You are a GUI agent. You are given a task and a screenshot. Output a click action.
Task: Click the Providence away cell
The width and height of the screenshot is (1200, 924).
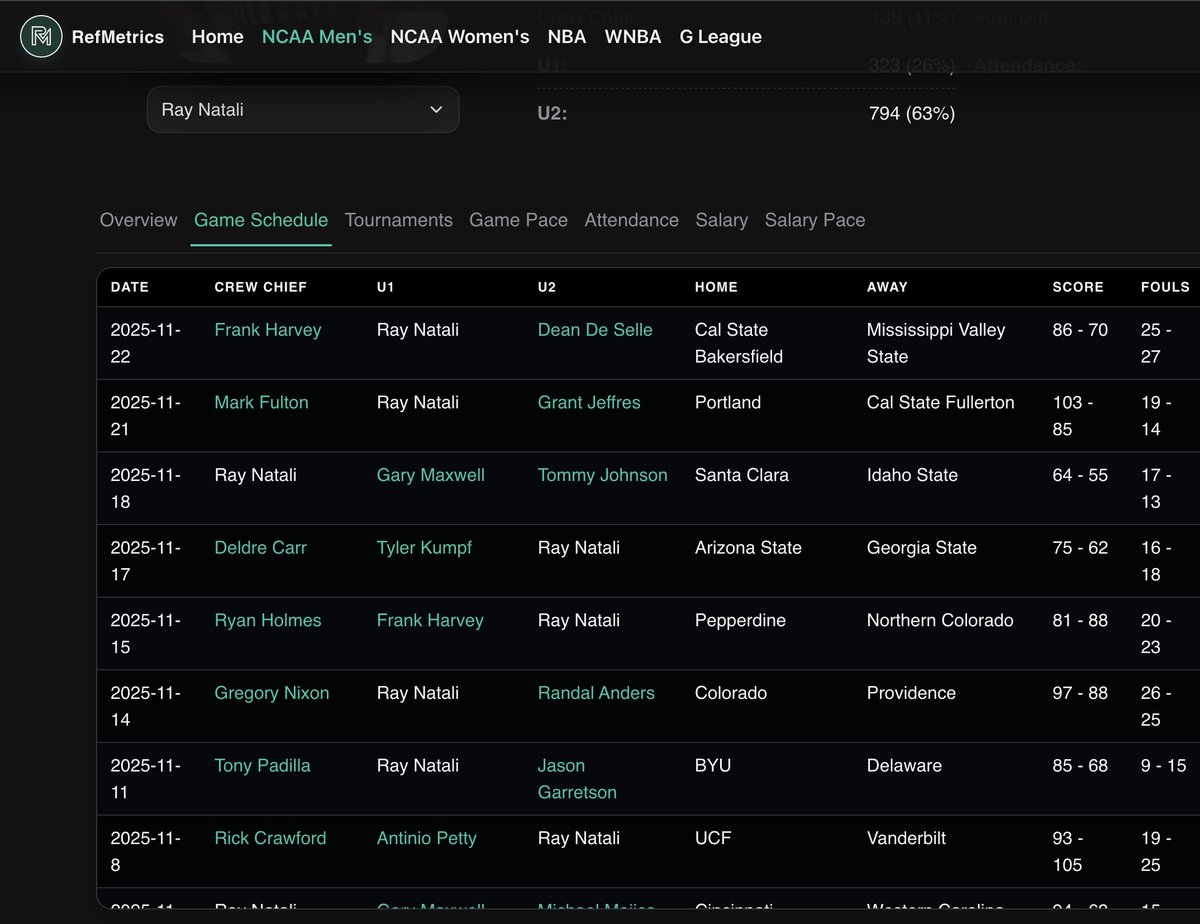point(911,693)
